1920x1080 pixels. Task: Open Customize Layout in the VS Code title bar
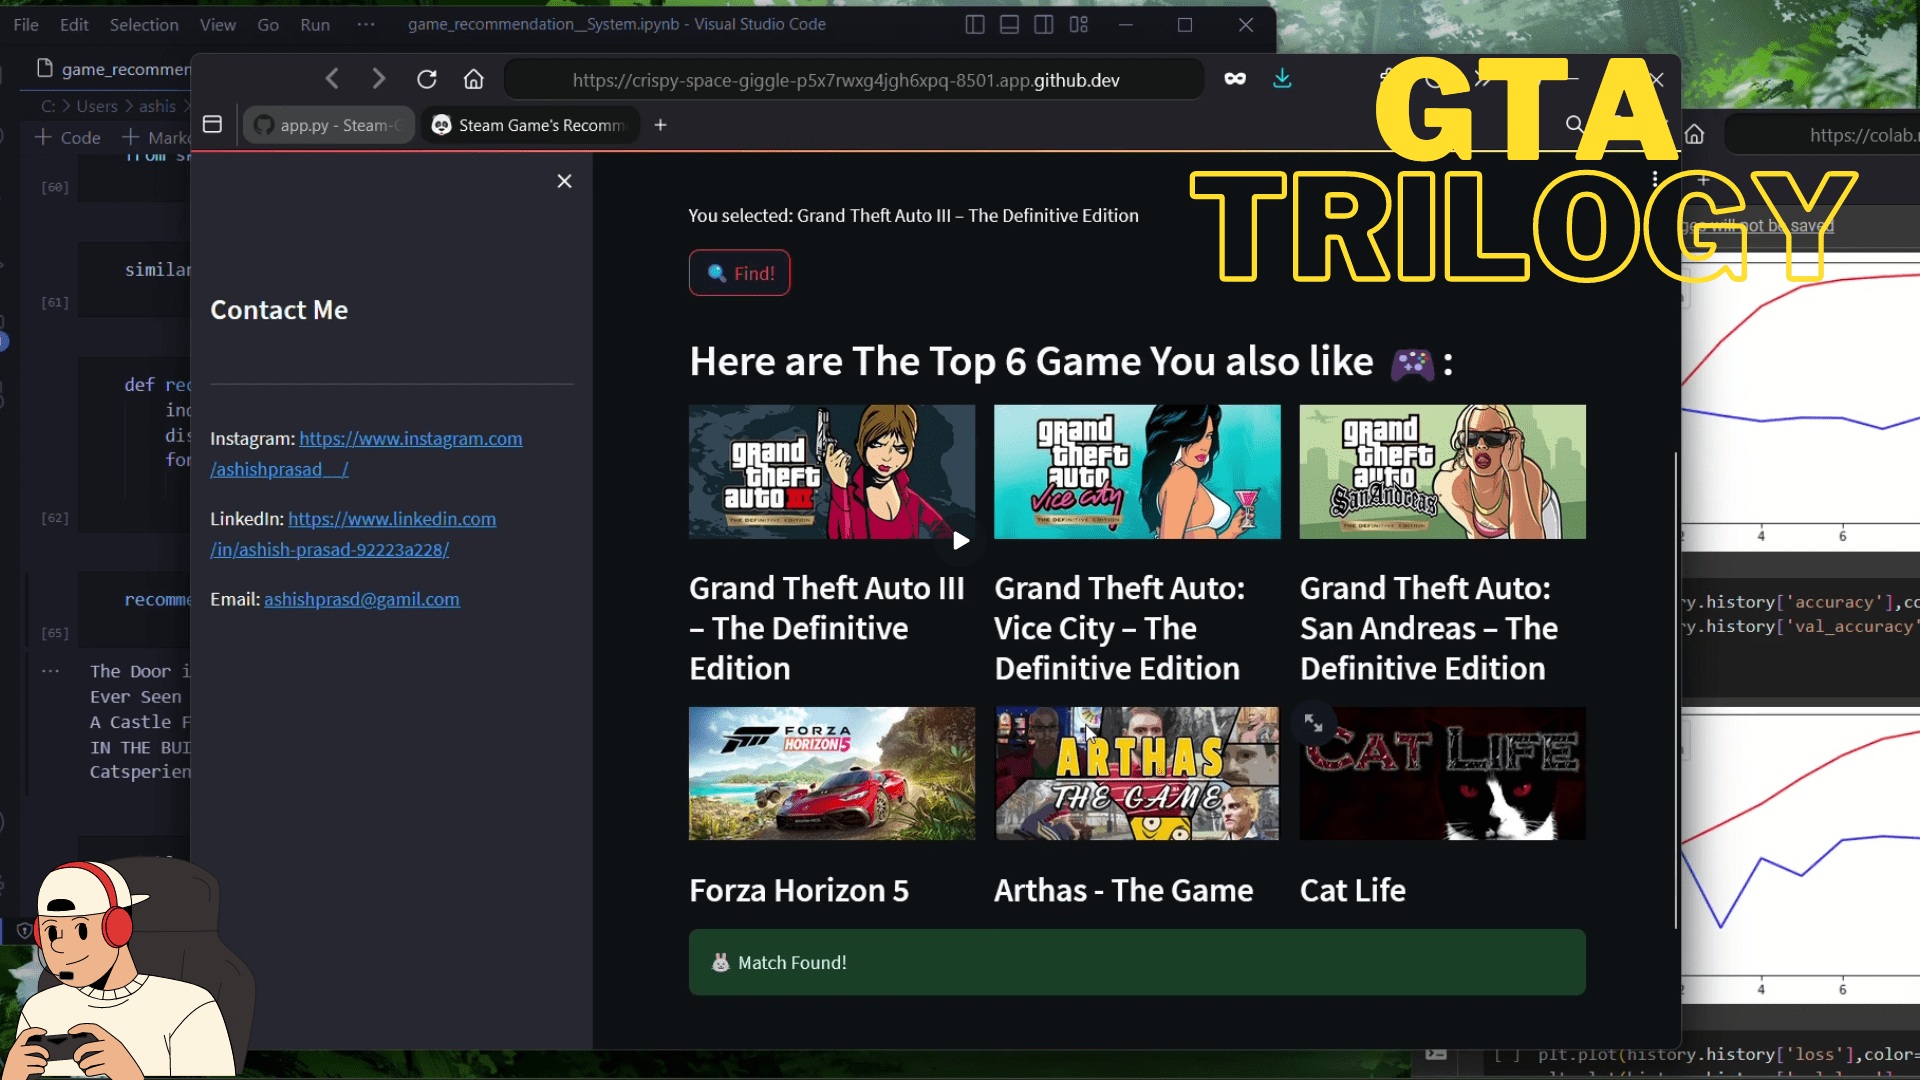1078,24
